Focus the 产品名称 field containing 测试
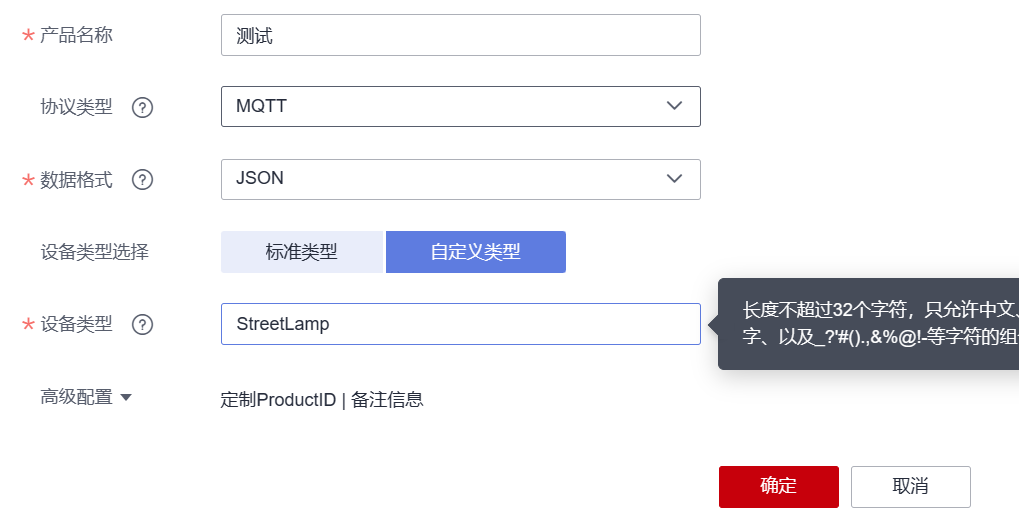Screen dimensions: 1019x521 tap(460, 36)
